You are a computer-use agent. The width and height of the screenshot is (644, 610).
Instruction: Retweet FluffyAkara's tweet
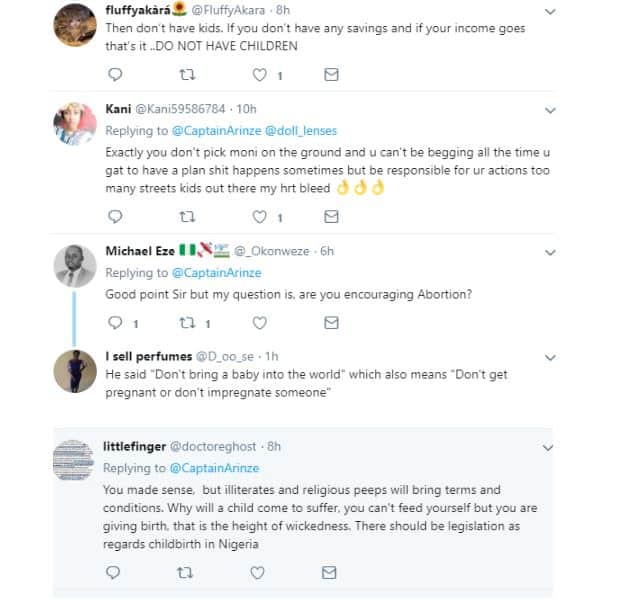(x=186, y=75)
